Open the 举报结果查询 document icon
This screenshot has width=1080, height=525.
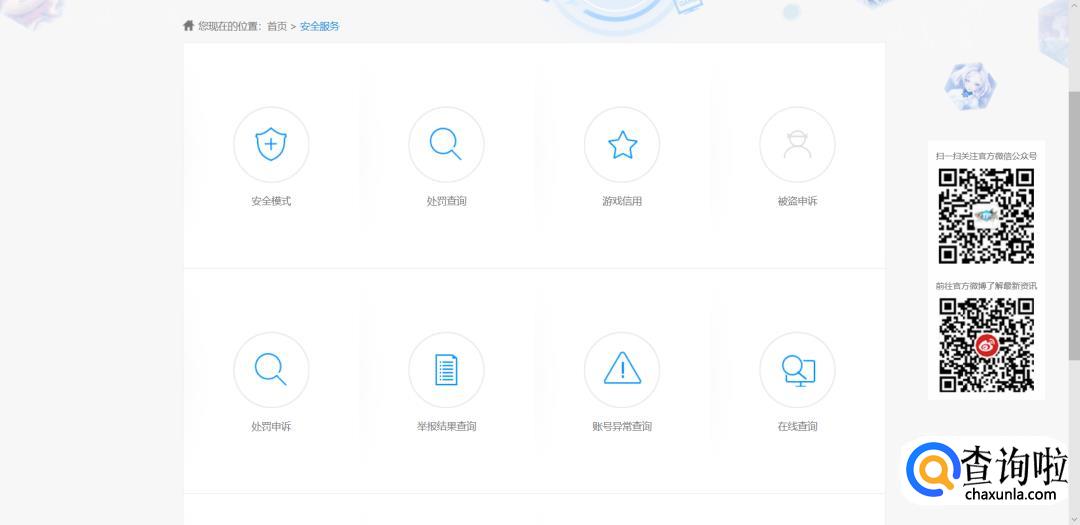point(446,370)
